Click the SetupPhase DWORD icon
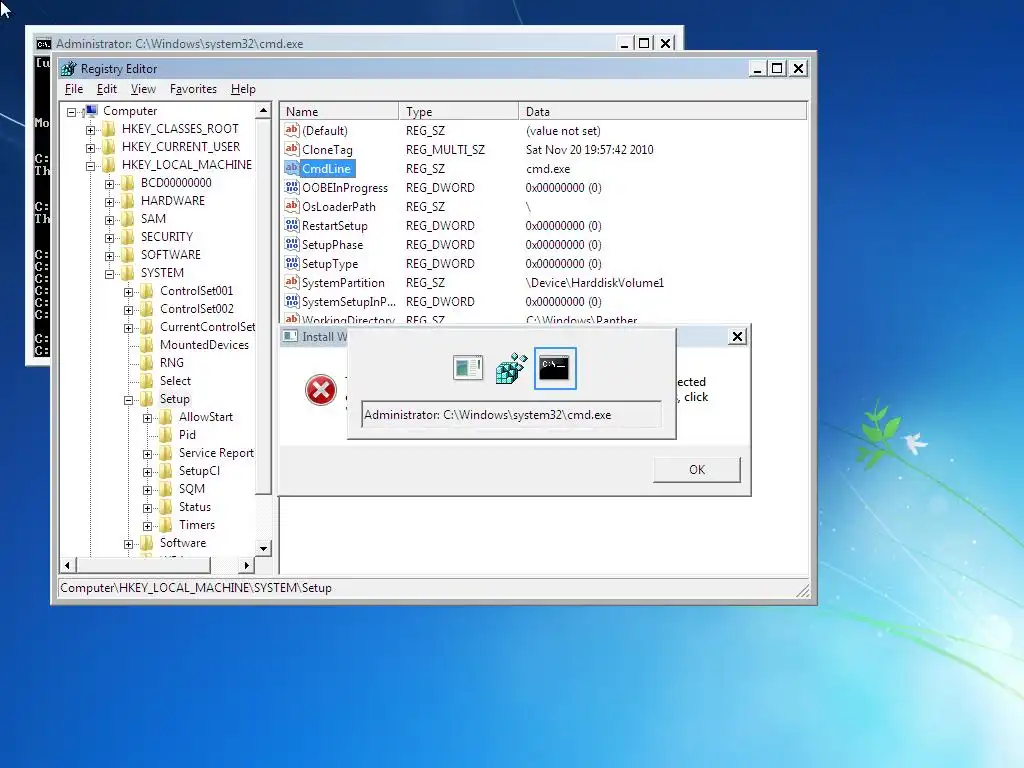 [292, 244]
